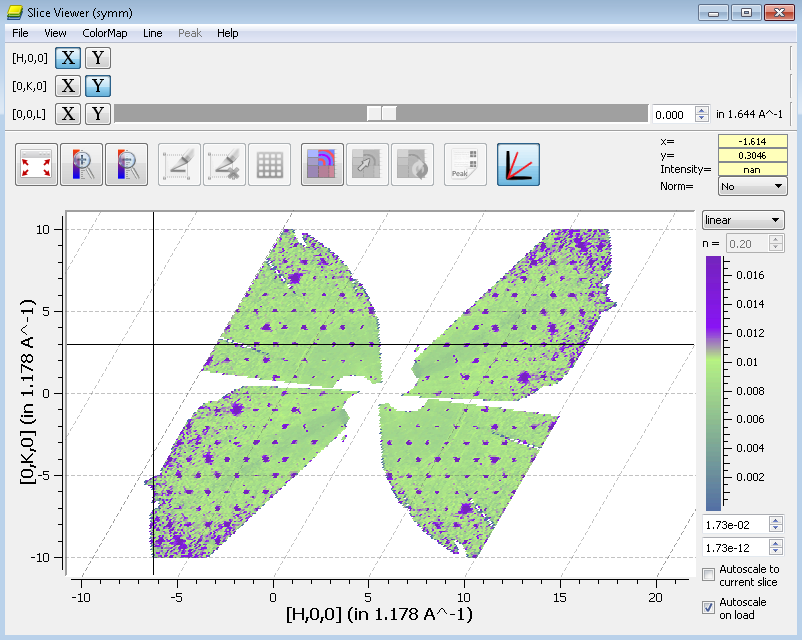Click the slice value field showing 0.000

(x=672, y=114)
